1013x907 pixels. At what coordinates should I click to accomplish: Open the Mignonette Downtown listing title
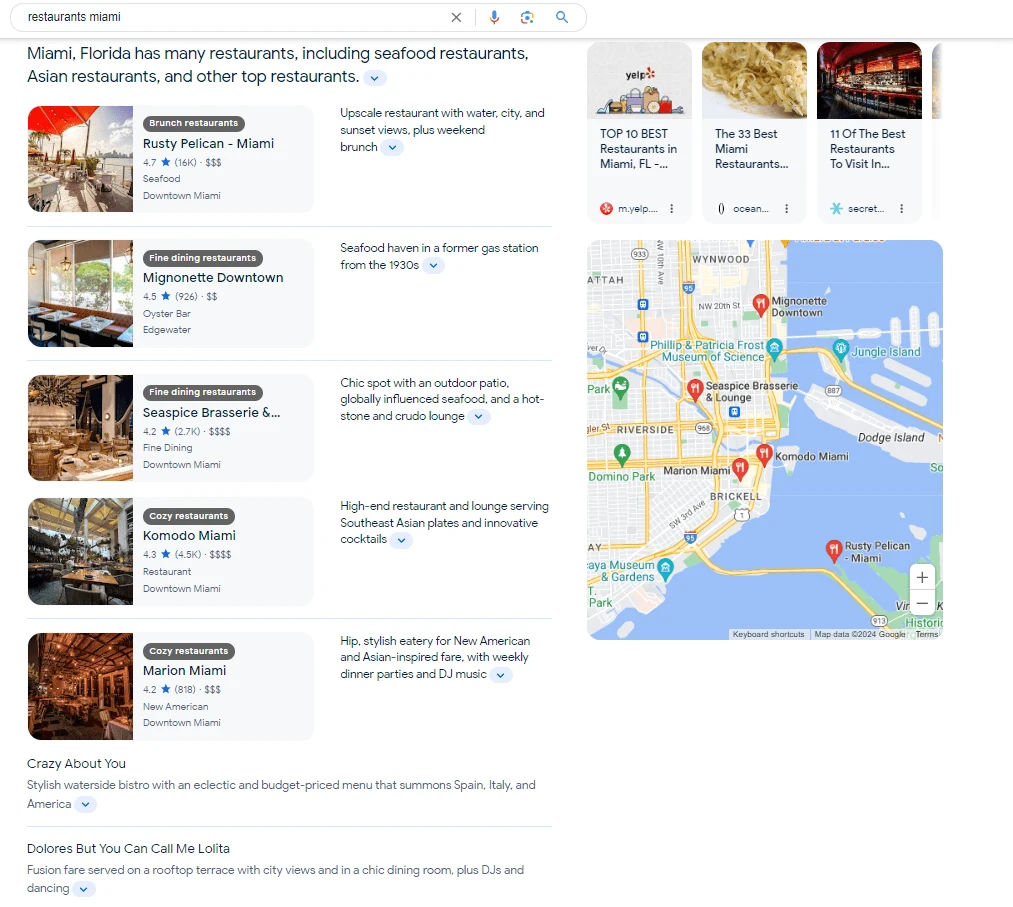click(x=213, y=278)
